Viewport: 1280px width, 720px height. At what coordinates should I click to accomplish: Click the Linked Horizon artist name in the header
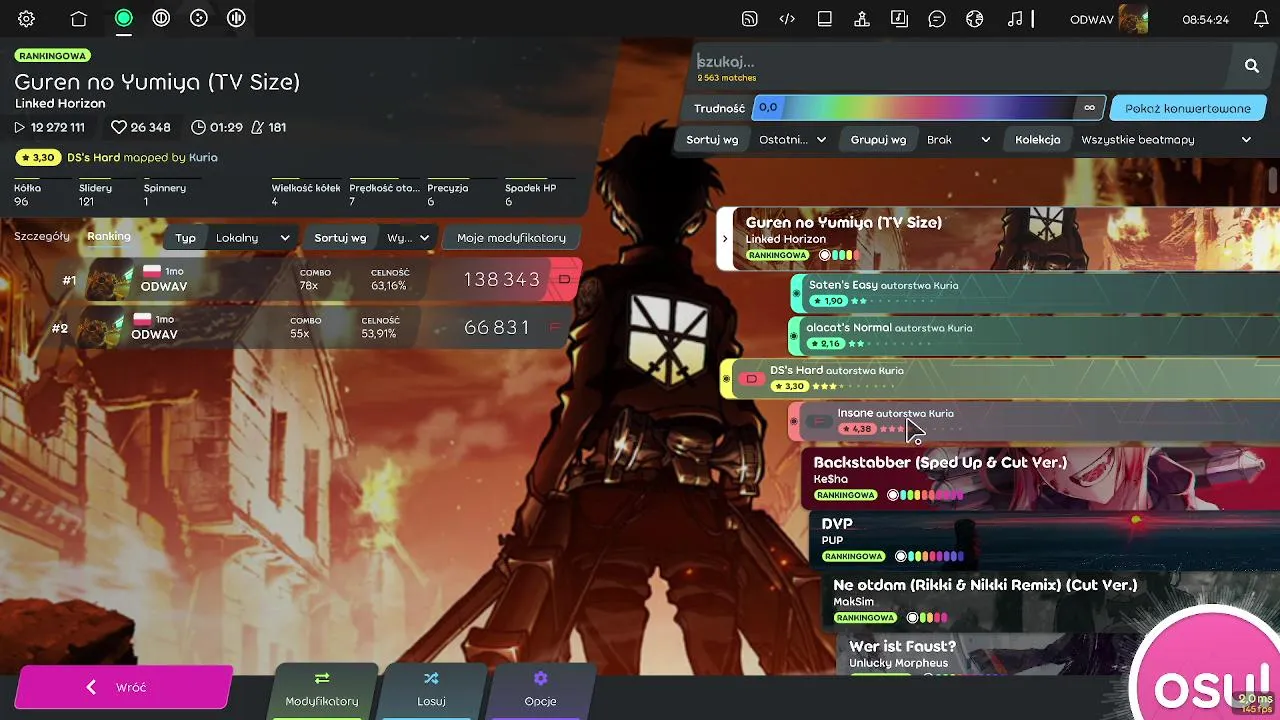(x=60, y=103)
